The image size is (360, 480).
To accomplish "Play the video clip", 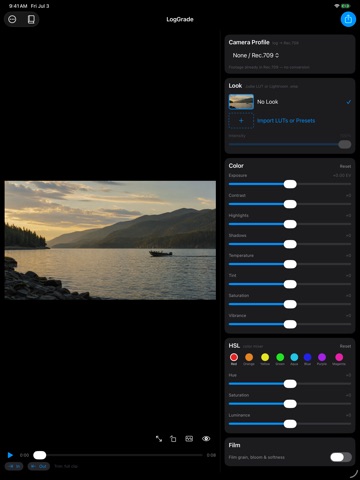I will coord(10,455).
